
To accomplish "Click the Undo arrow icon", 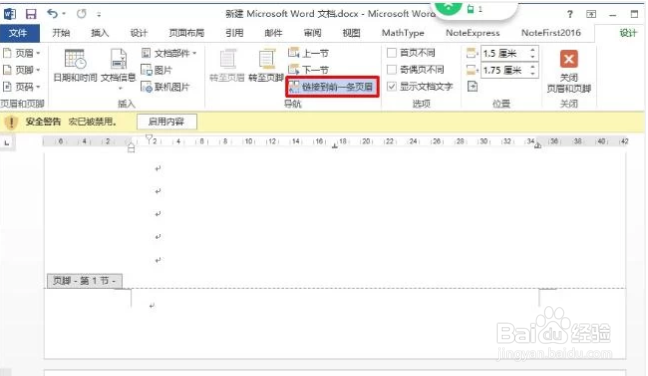I will click(52, 14).
